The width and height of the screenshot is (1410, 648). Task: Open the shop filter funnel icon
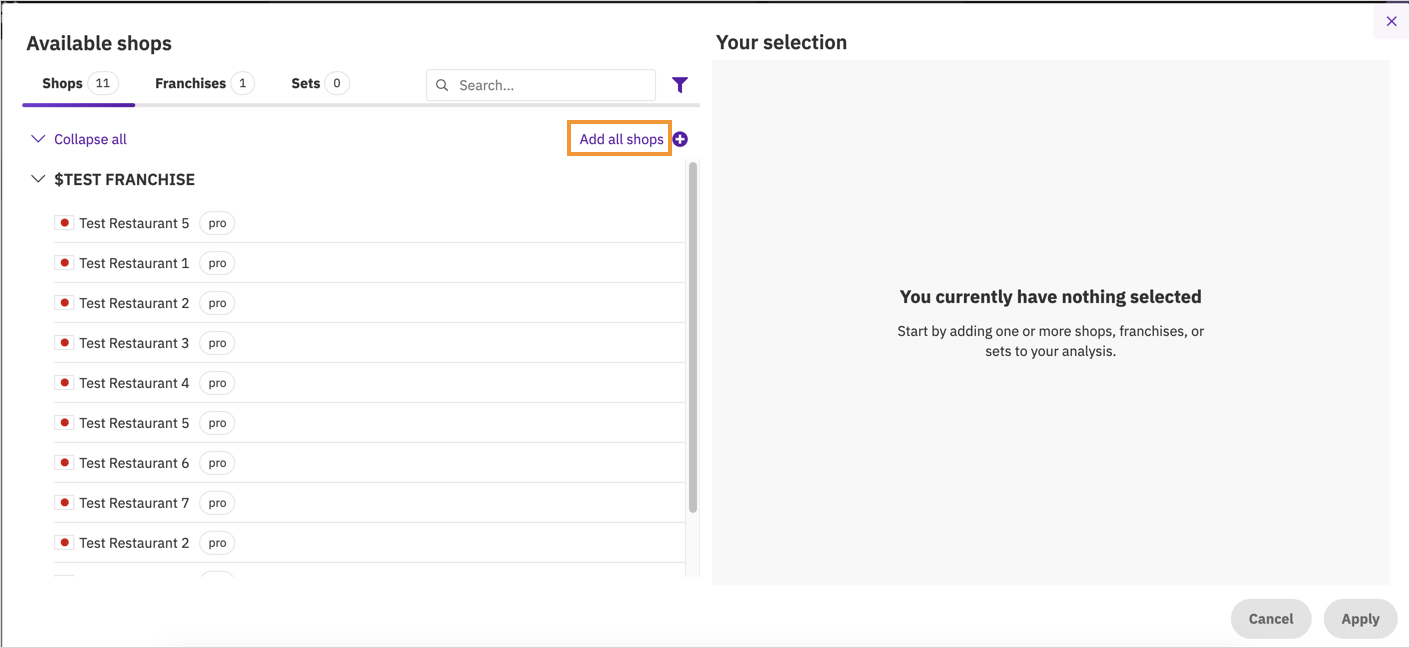[x=680, y=85]
